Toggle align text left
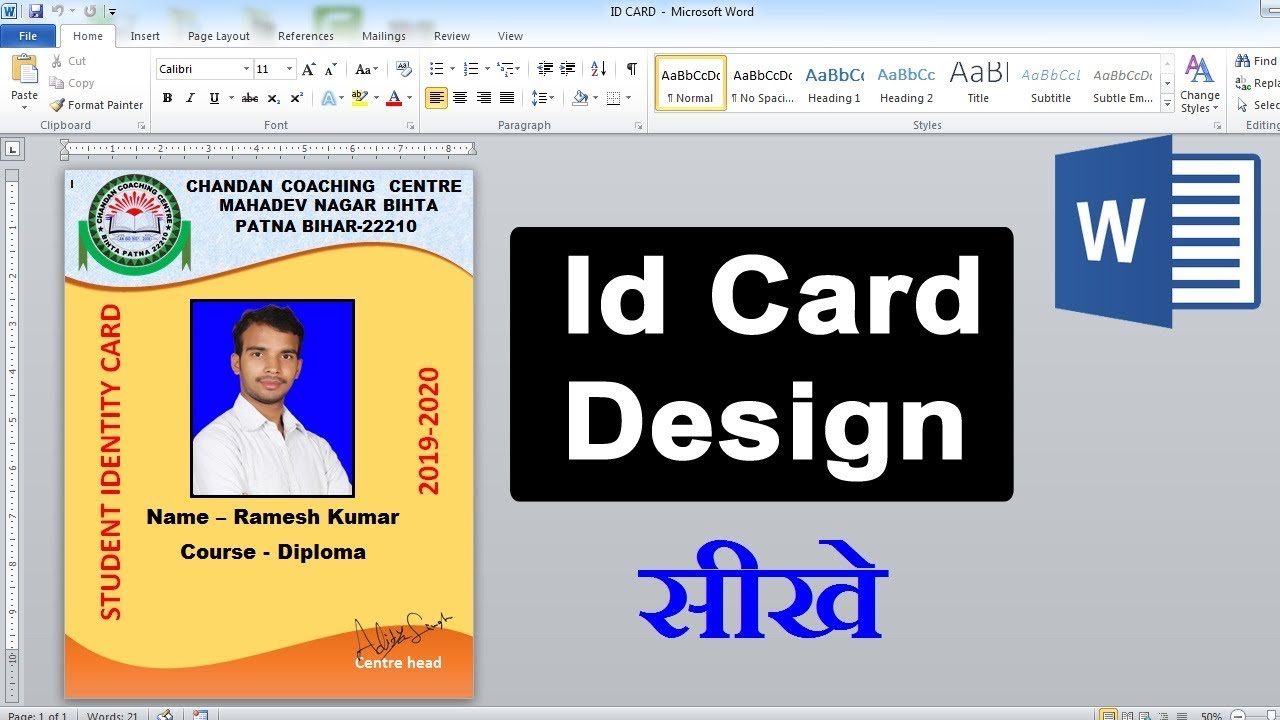The image size is (1280, 720). pos(436,98)
